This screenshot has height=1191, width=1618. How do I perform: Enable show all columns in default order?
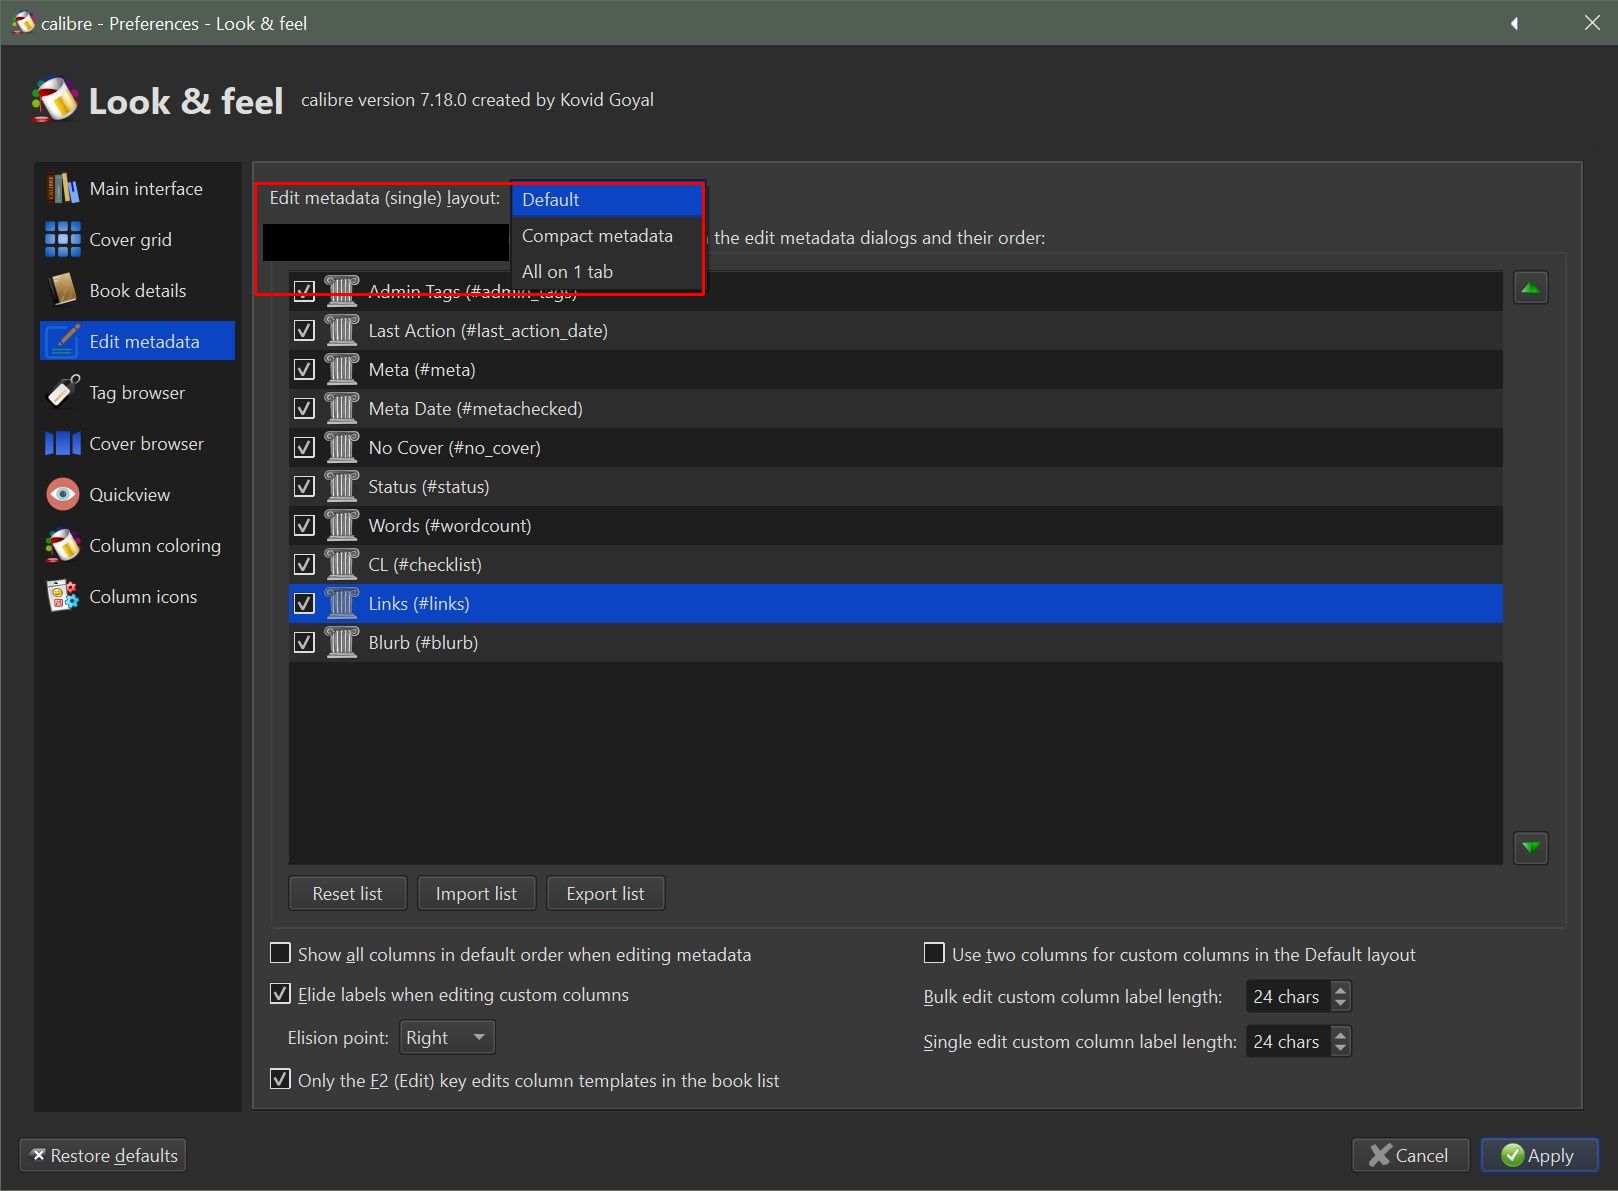[x=281, y=954]
